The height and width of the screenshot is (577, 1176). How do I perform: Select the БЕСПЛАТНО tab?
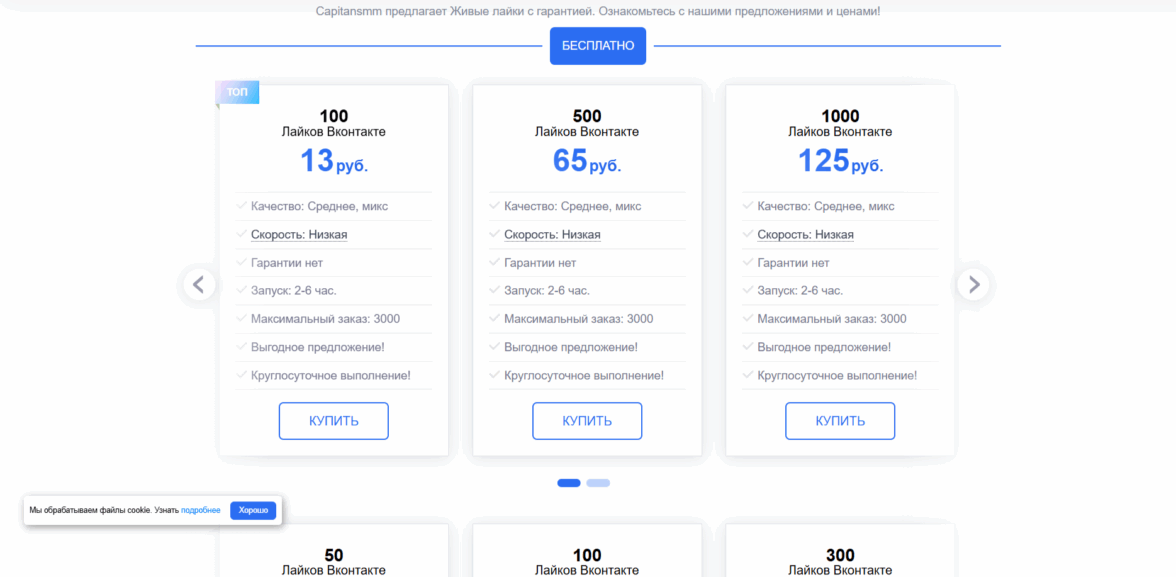[598, 46]
